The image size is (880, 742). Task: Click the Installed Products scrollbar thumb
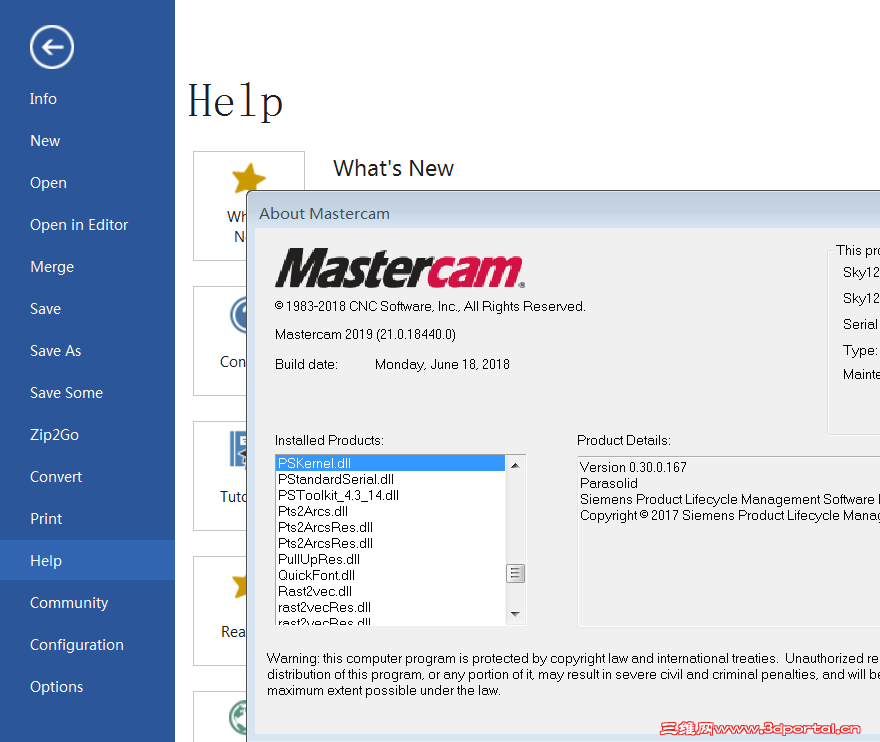point(515,574)
